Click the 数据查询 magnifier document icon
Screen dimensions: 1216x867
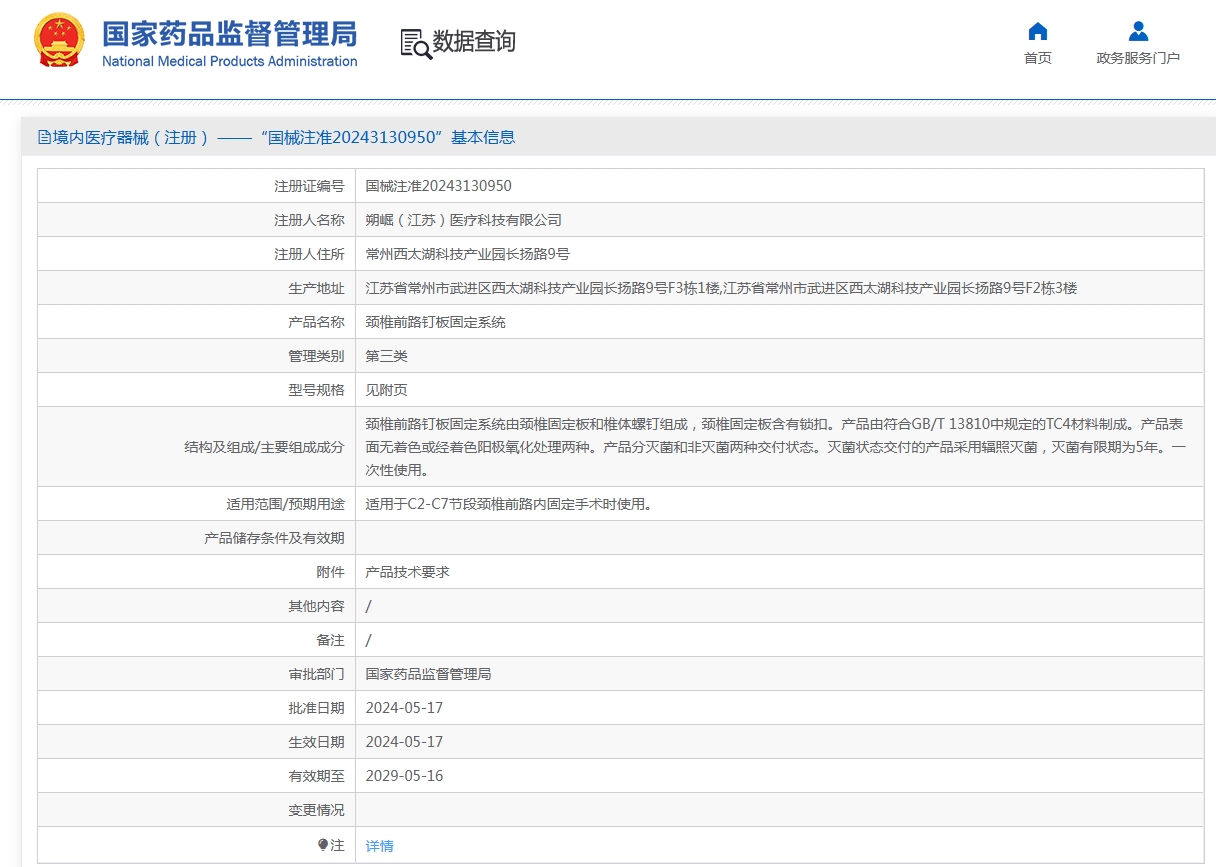415,43
